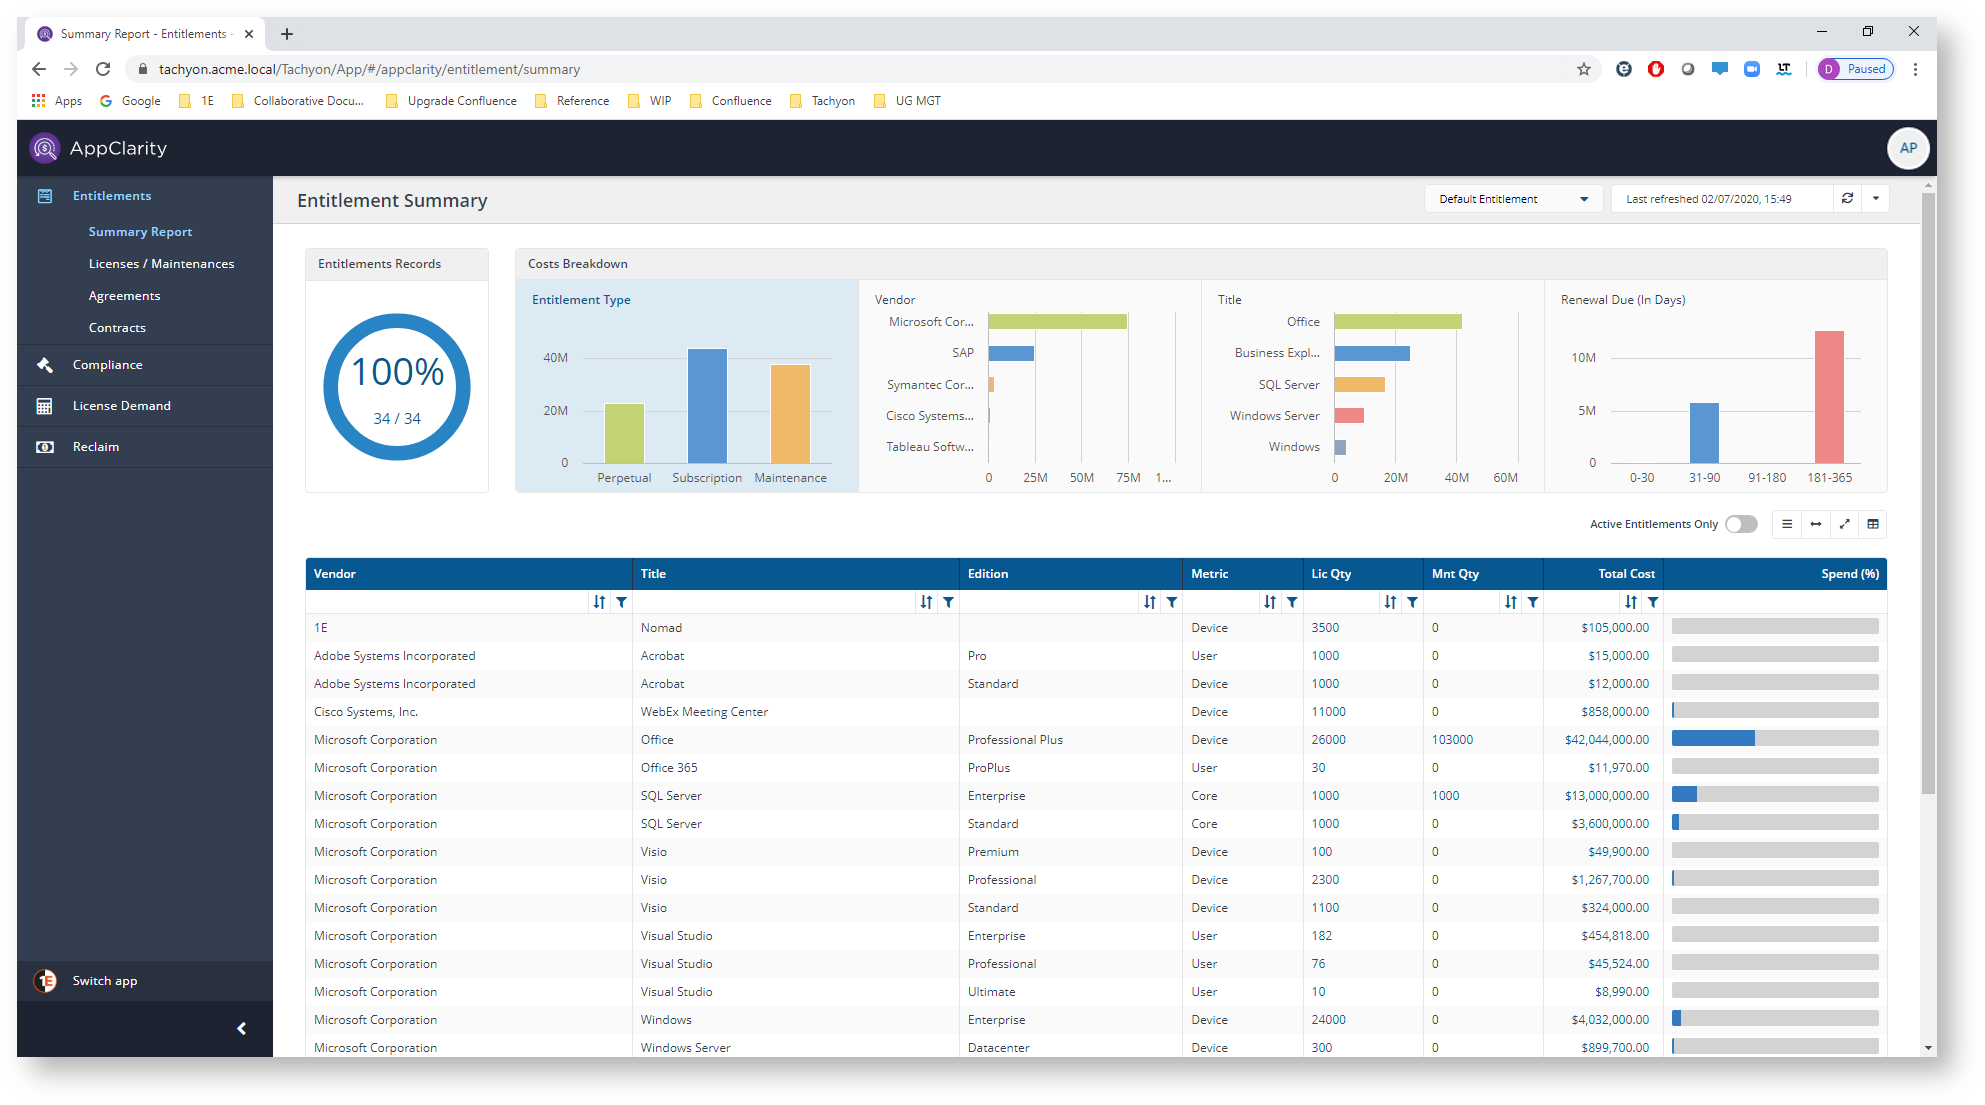Click the SAP vendor bar
Screen dimensions: 1985x1105
pyautogui.click(x=1011, y=353)
